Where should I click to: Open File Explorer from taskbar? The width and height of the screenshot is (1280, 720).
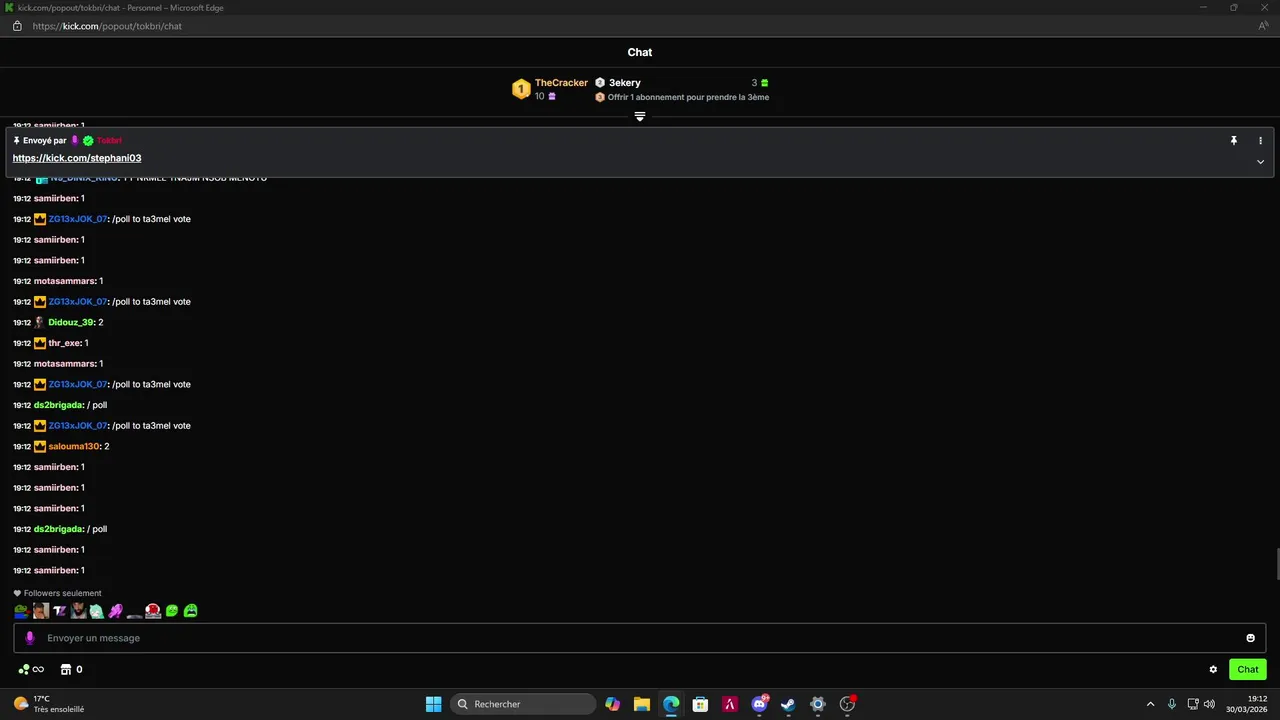(x=642, y=704)
